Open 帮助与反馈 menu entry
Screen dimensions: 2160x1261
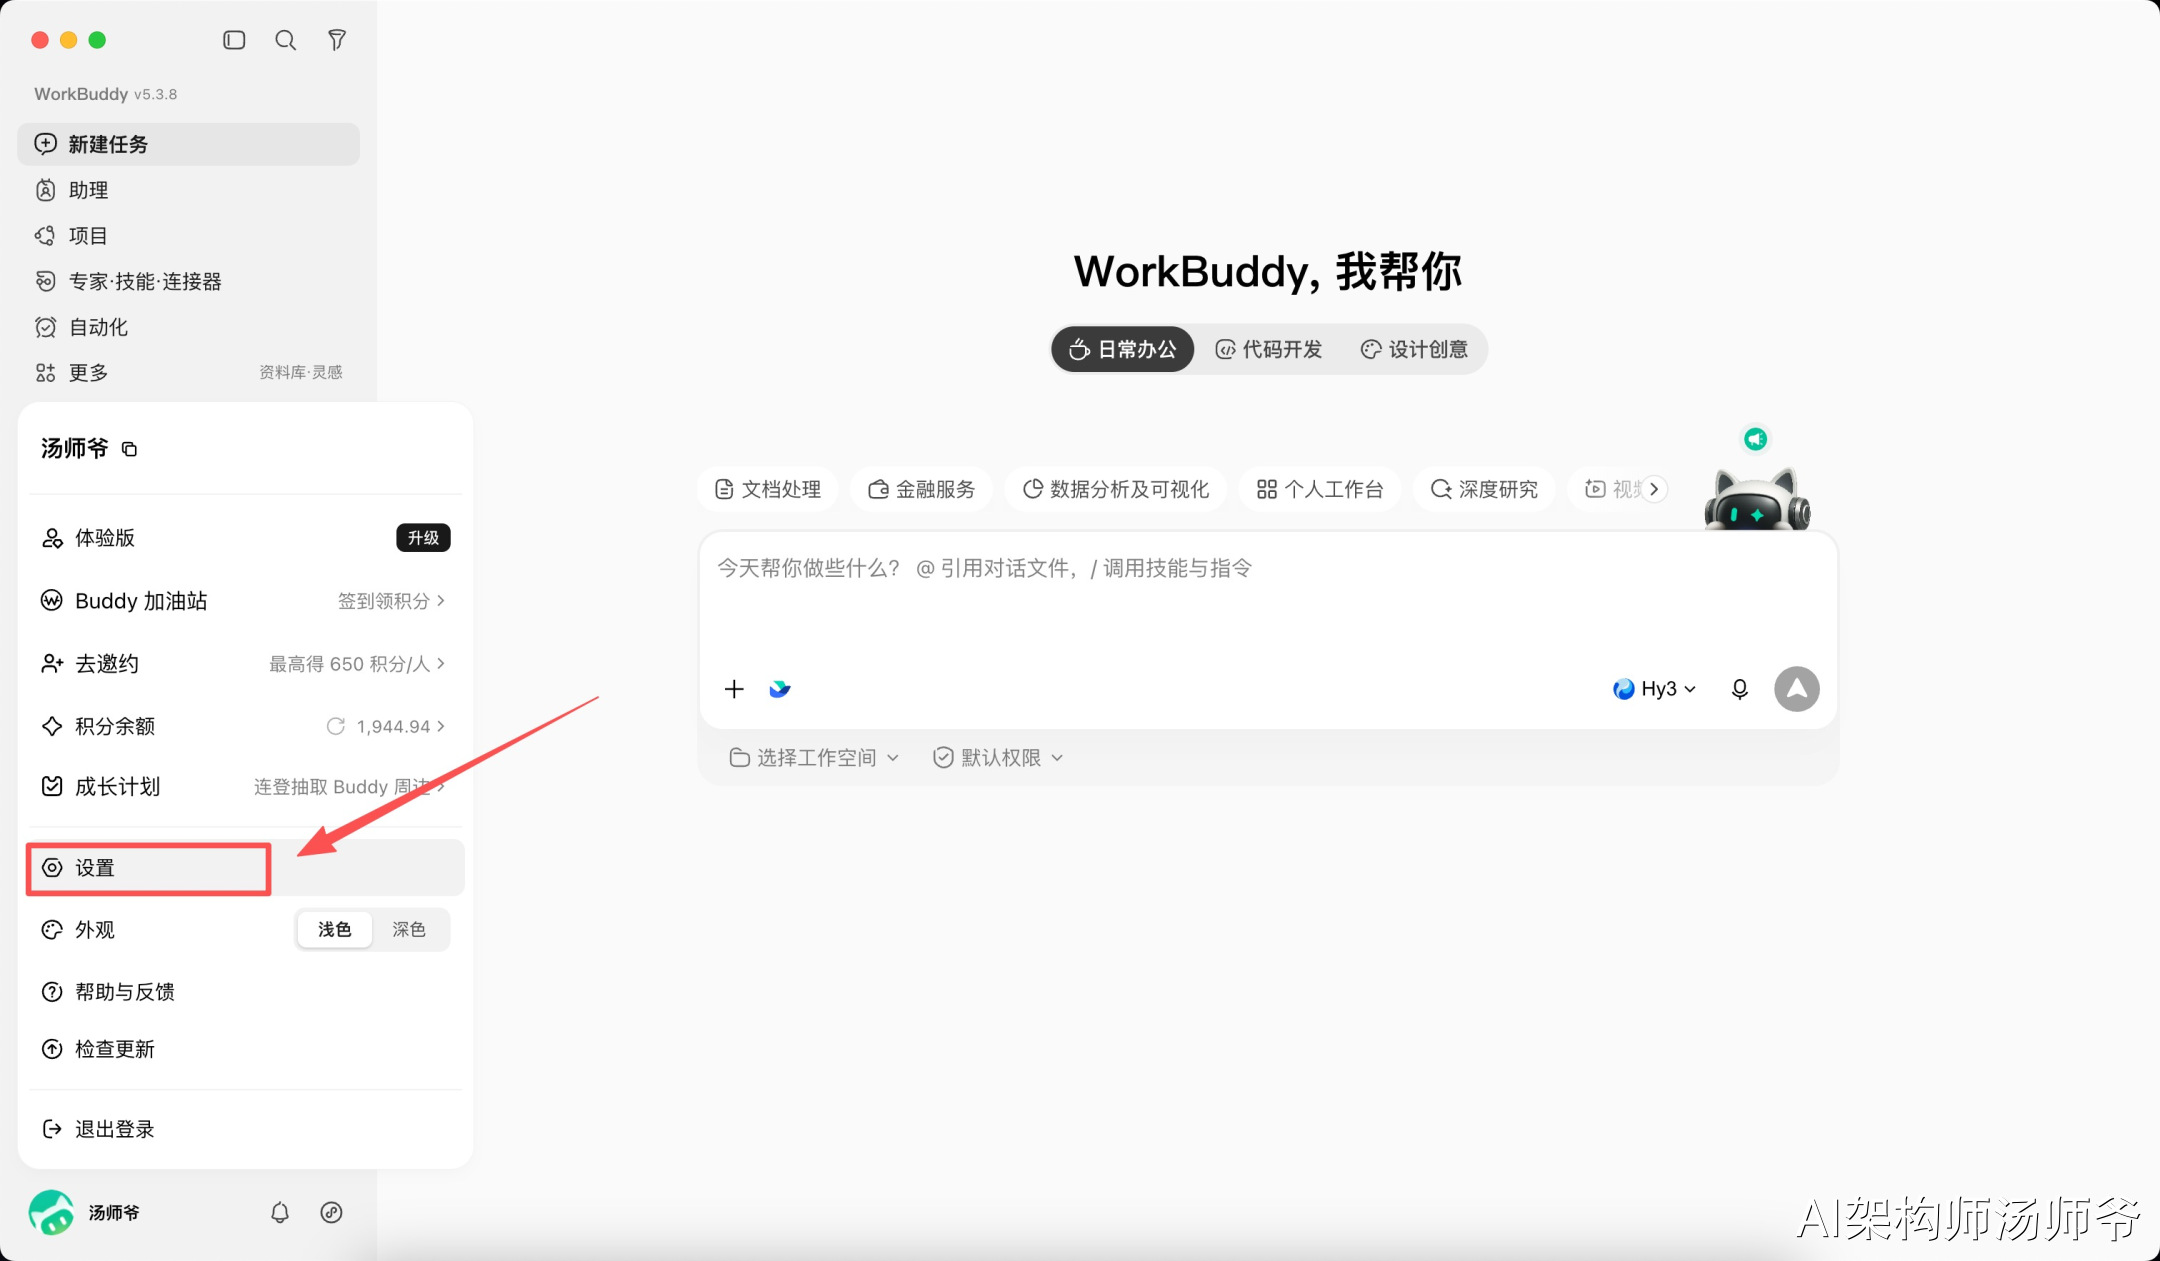[244, 992]
